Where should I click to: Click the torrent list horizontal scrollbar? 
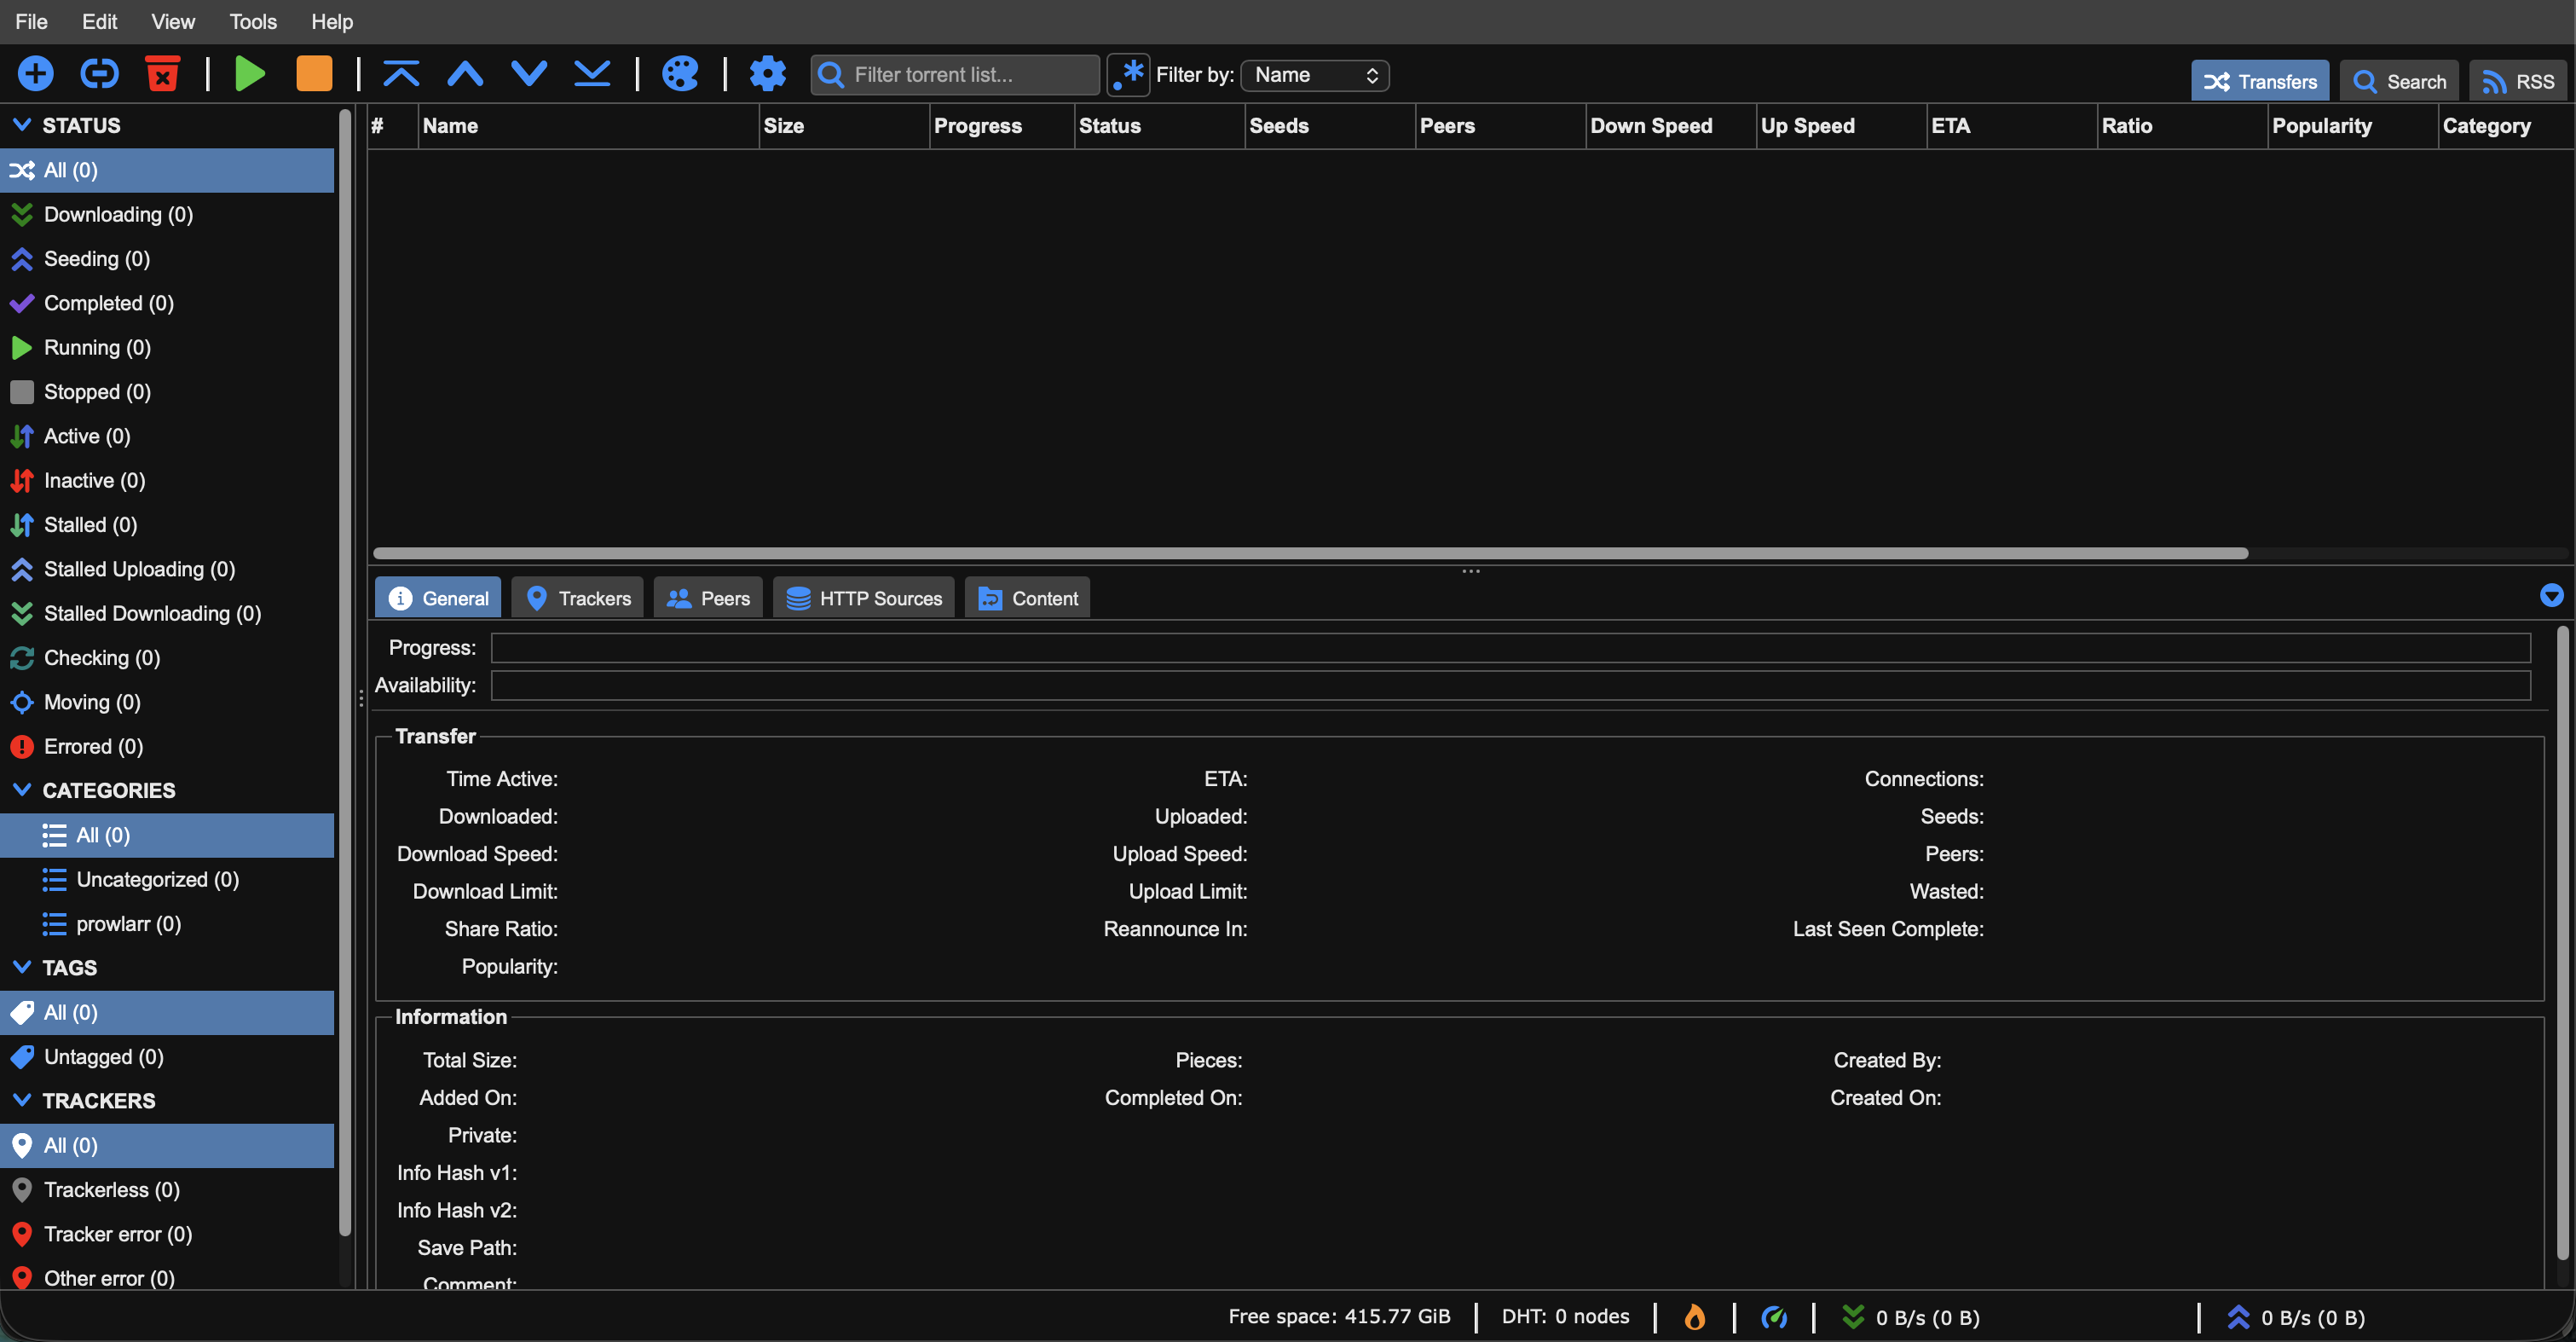(x=1311, y=553)
